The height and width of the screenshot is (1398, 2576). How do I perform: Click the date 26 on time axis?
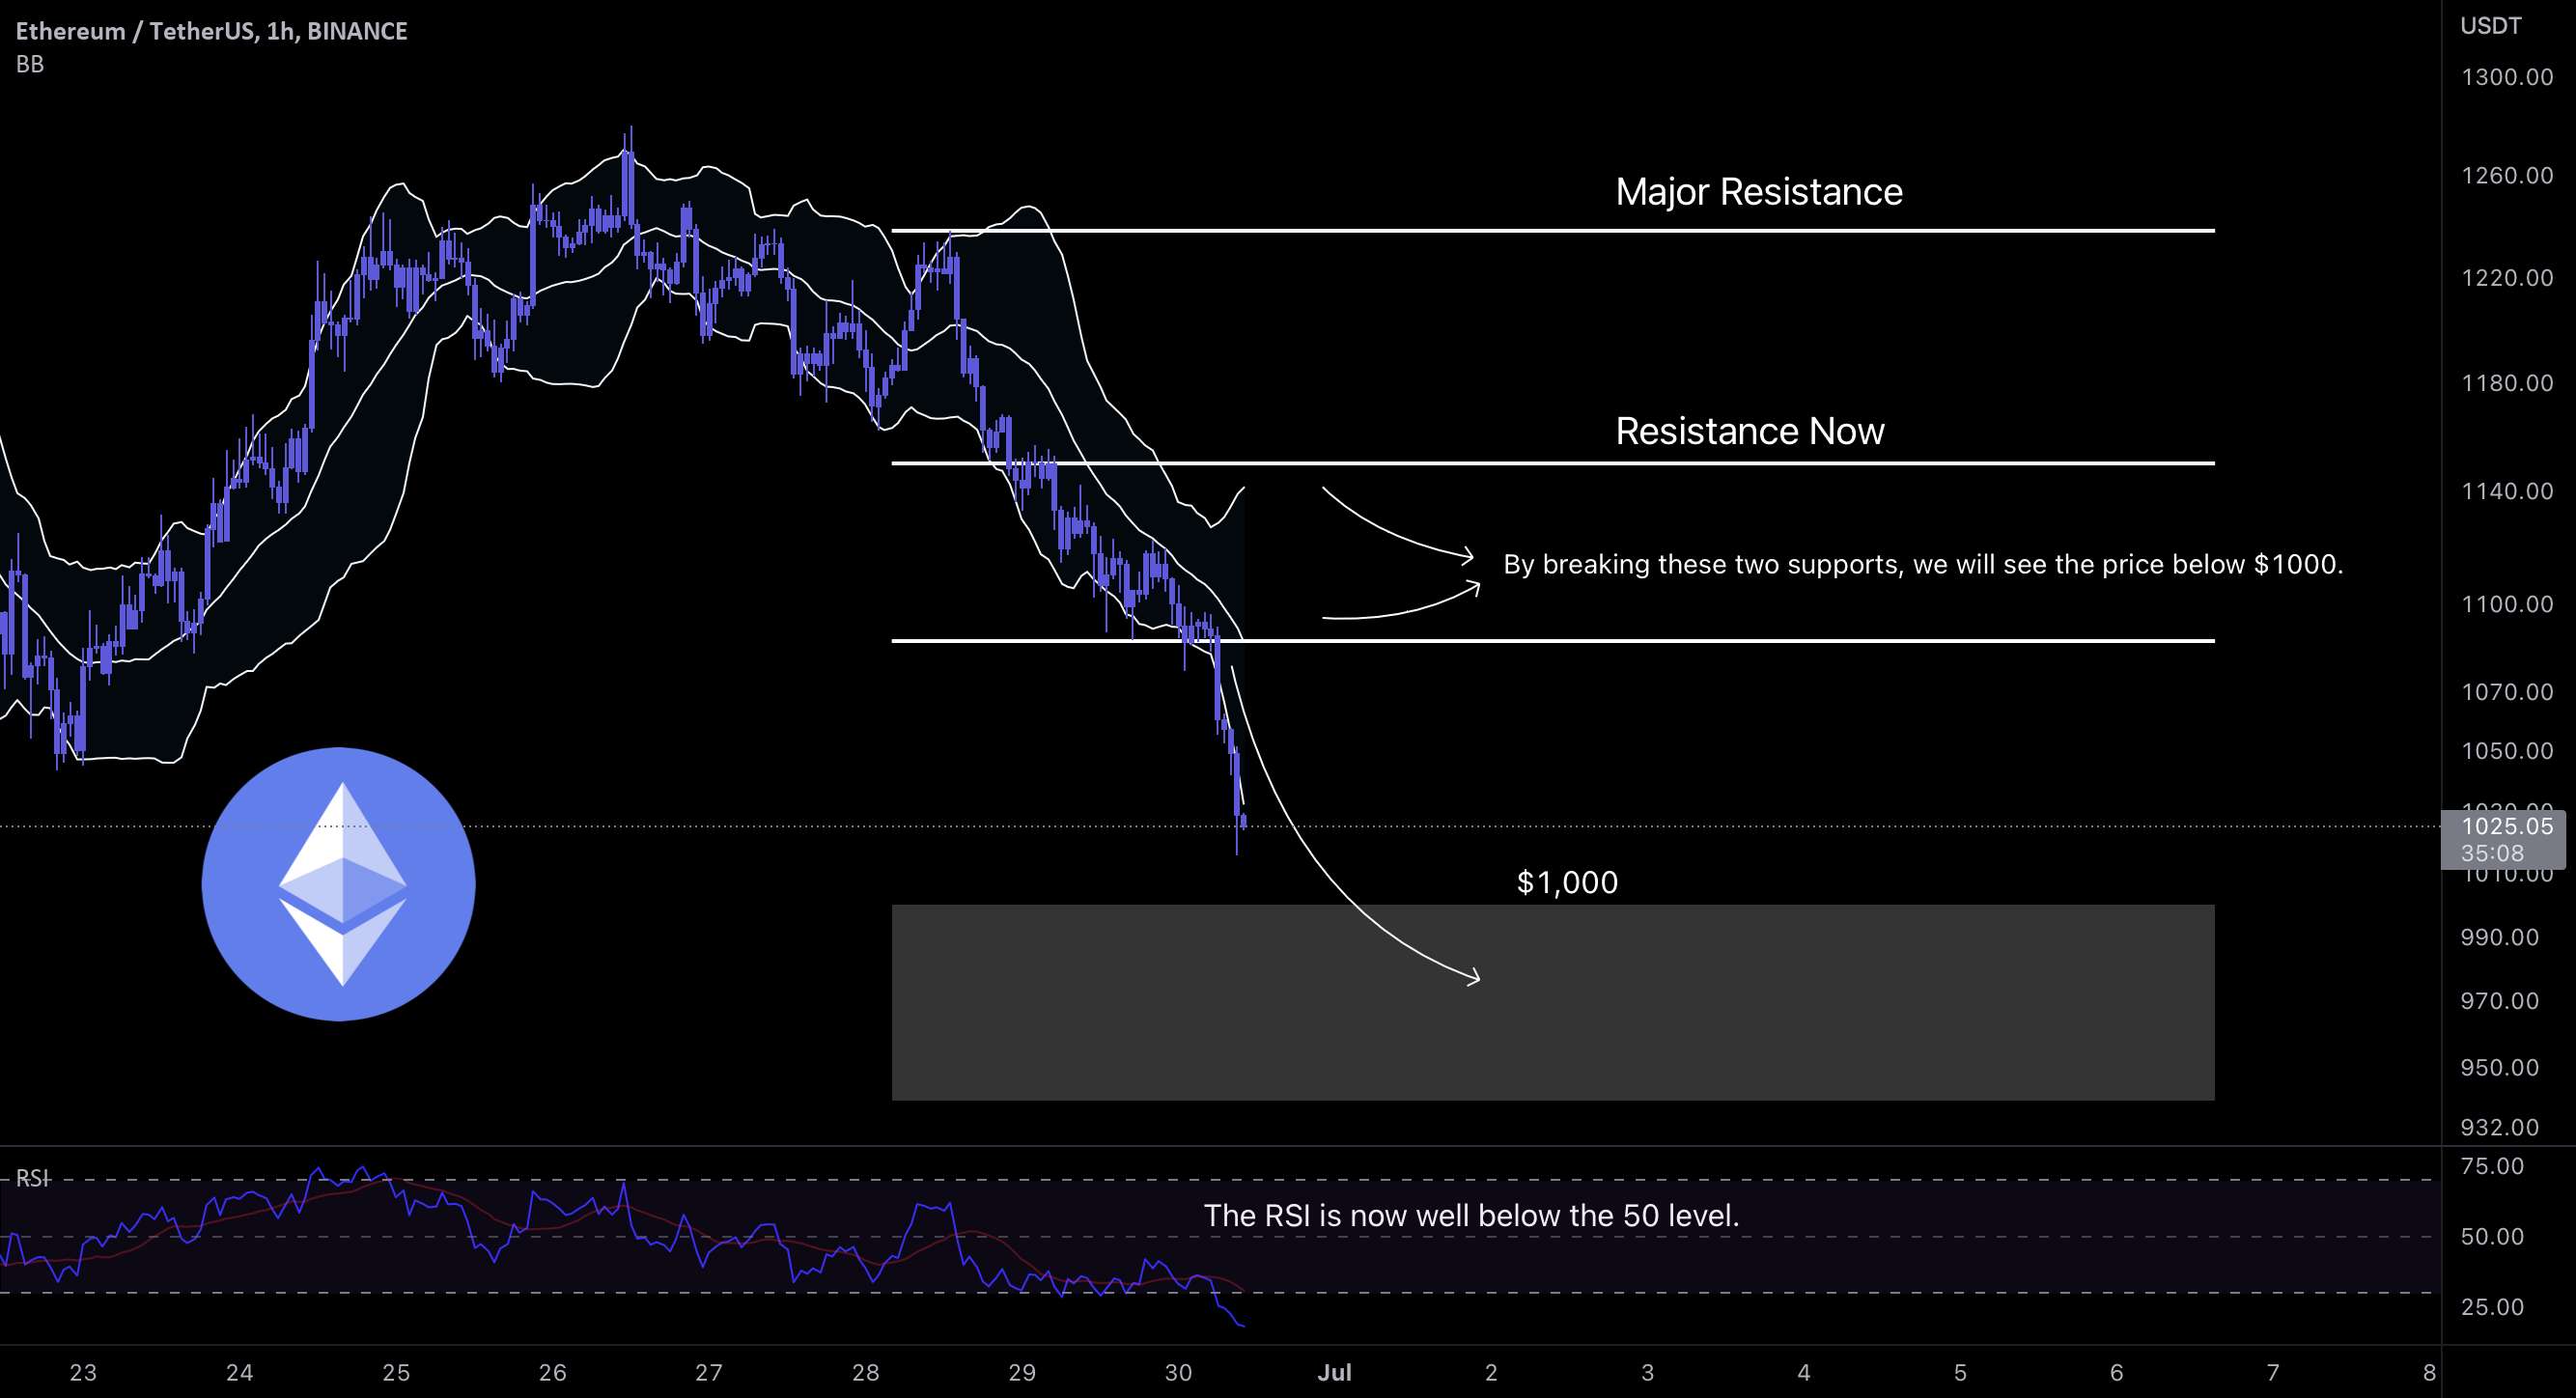(x=553, y=1372)
